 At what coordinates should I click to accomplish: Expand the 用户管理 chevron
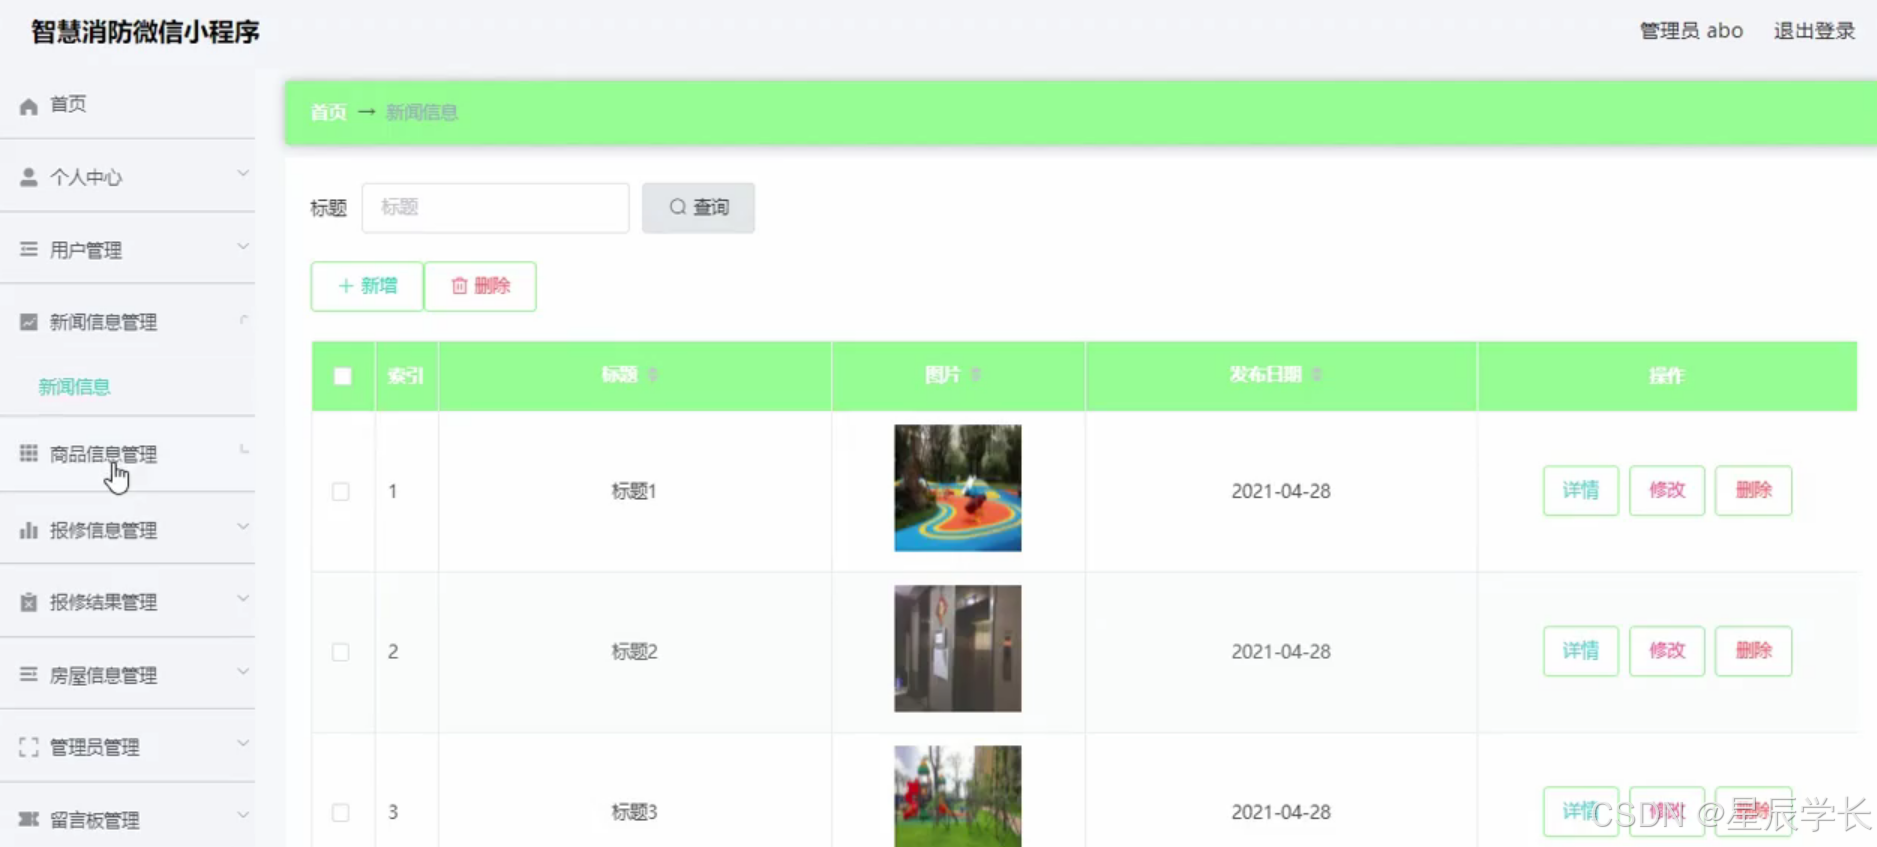[243, 247]
